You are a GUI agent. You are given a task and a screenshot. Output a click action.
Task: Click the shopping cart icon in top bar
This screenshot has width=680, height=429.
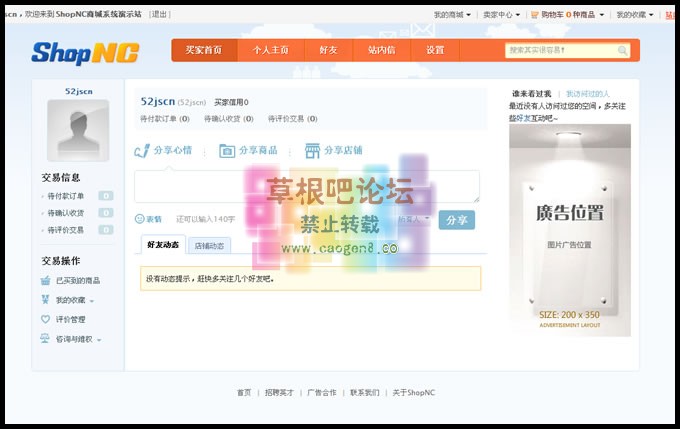coord(533,15)
